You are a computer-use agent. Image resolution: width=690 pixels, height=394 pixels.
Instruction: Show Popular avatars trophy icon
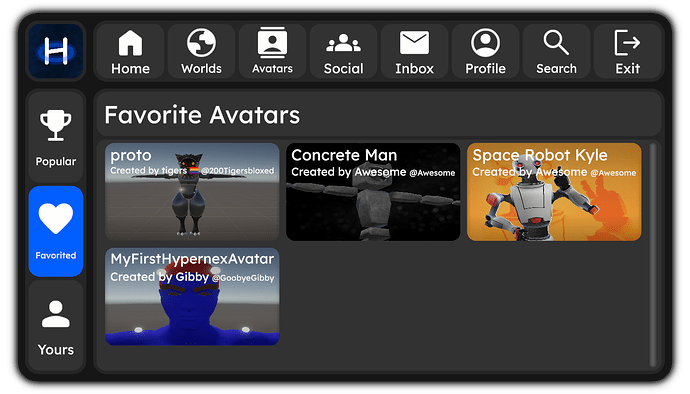[56, 125]
